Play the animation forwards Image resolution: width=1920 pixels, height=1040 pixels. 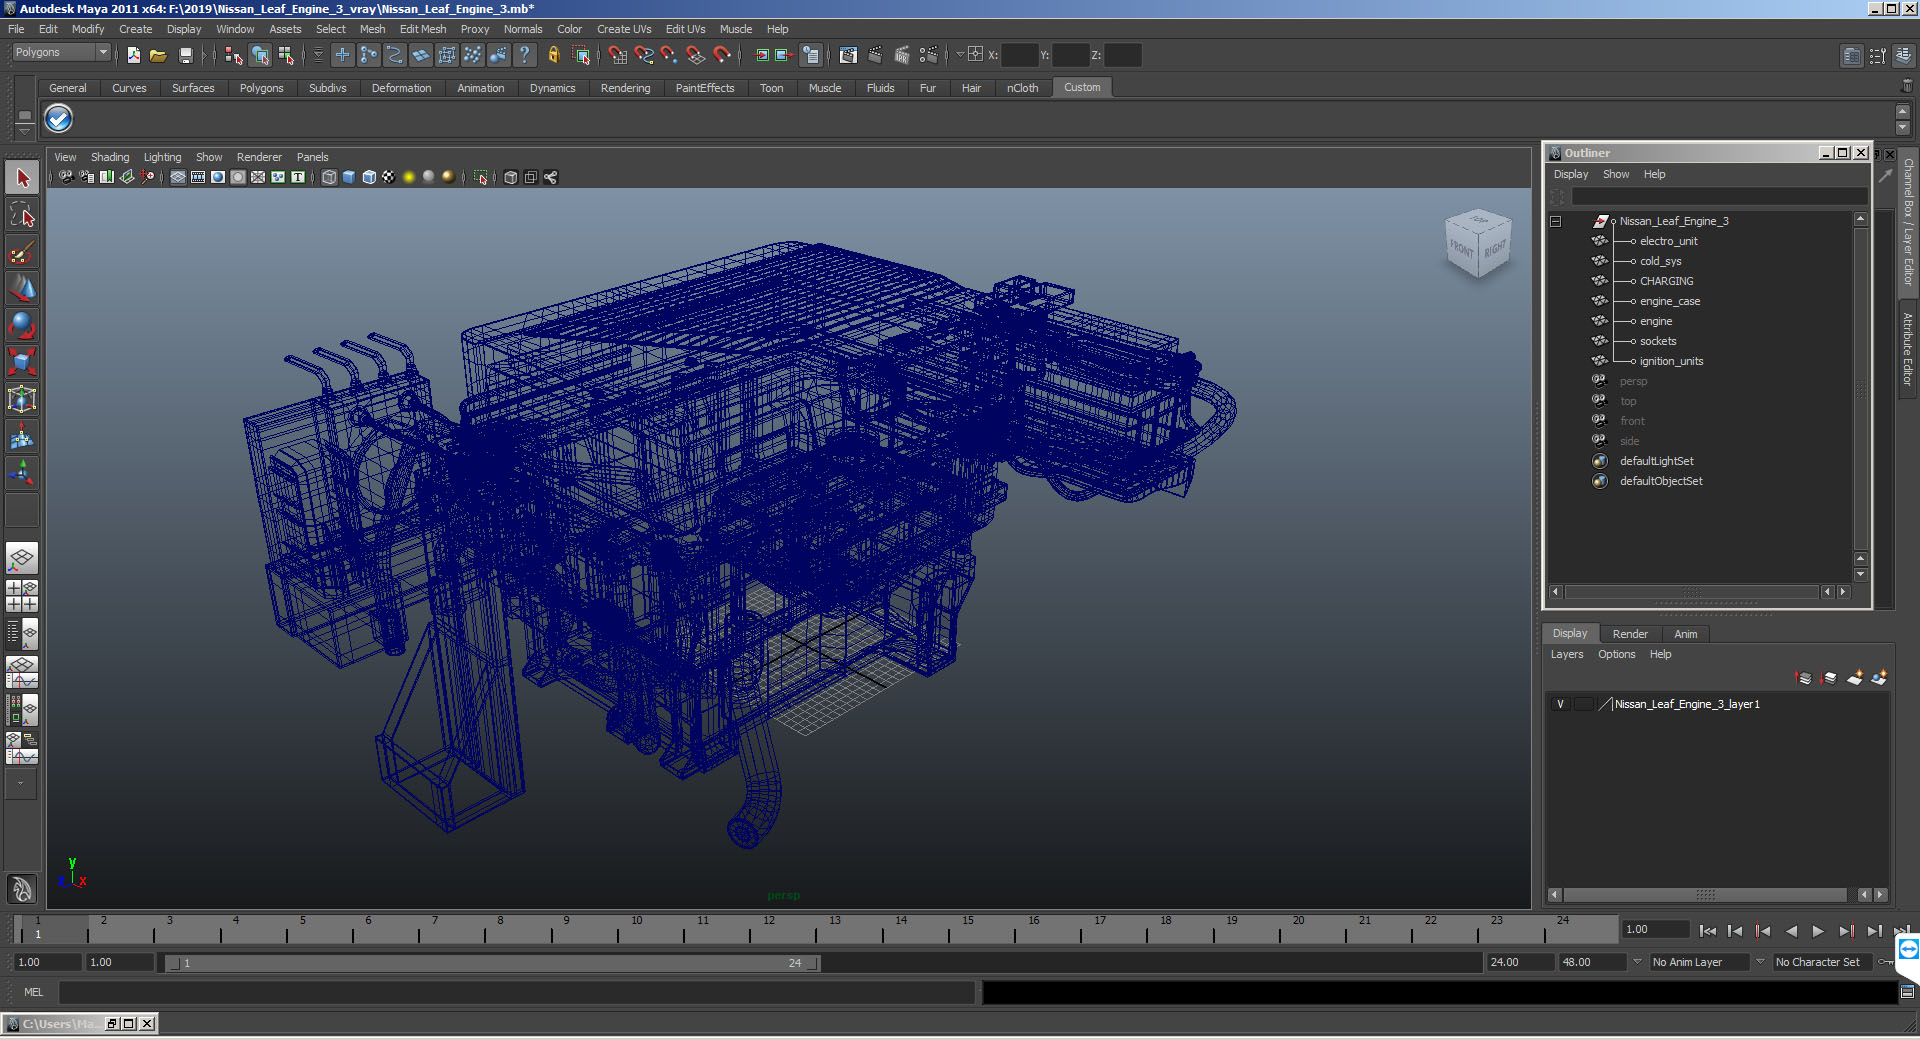point(1818,931)
